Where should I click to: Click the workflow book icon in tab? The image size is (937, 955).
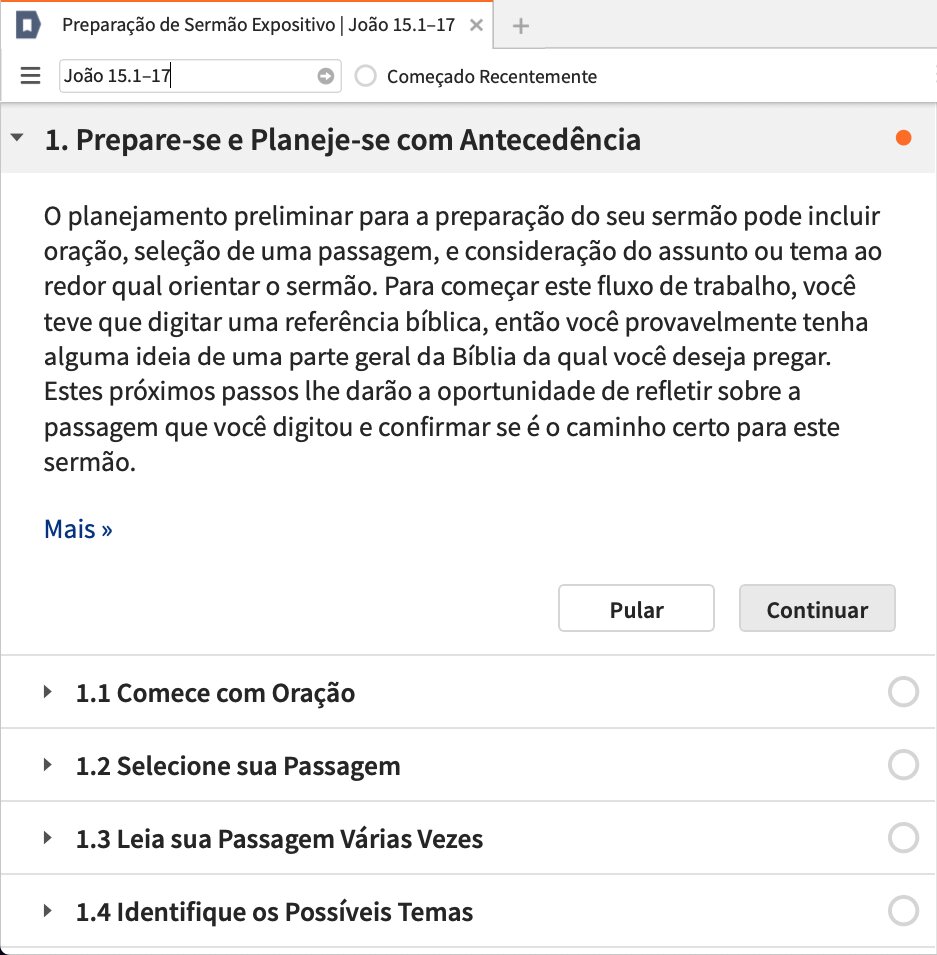pos(27,26)
